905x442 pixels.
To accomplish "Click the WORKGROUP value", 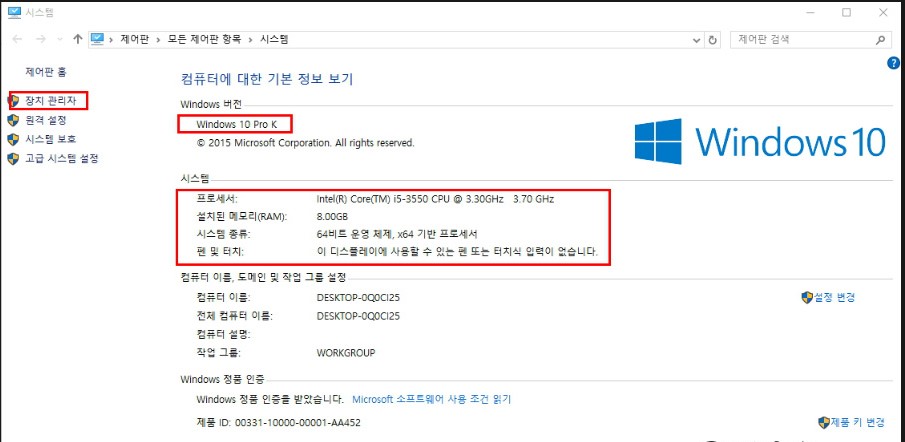I will coord(346,353).
